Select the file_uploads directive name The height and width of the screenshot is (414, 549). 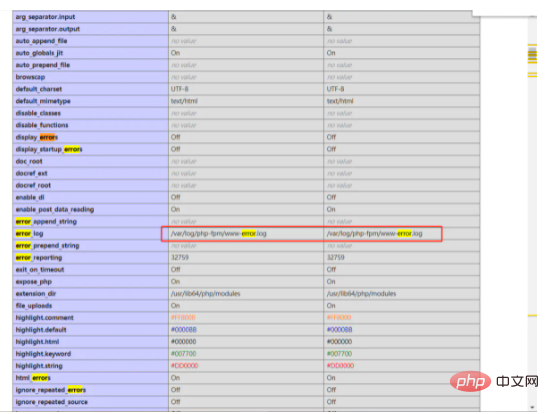pyautogui.click(x=34, y=306)
